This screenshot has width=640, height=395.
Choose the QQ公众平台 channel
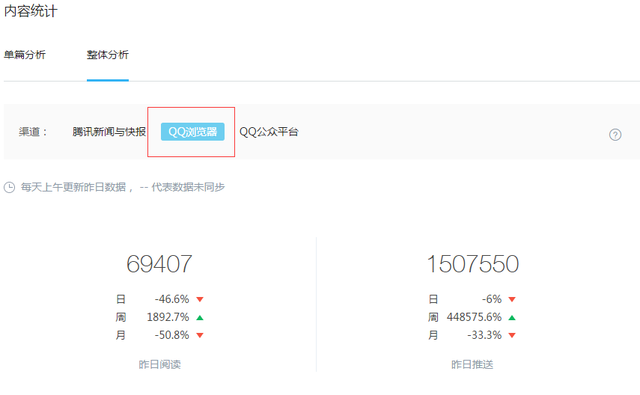click(x=269, y=132)
